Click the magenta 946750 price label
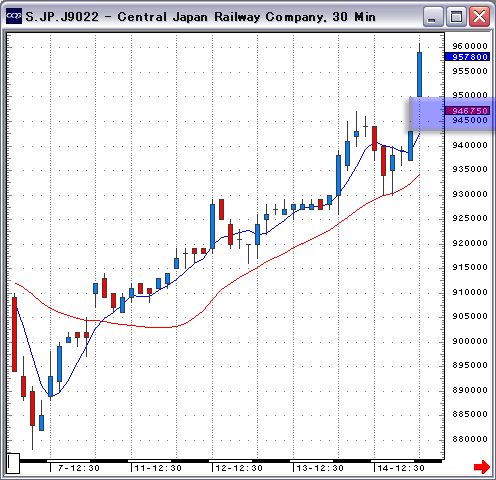Screen dimensions: 496x480 click(x=467, y=111)
